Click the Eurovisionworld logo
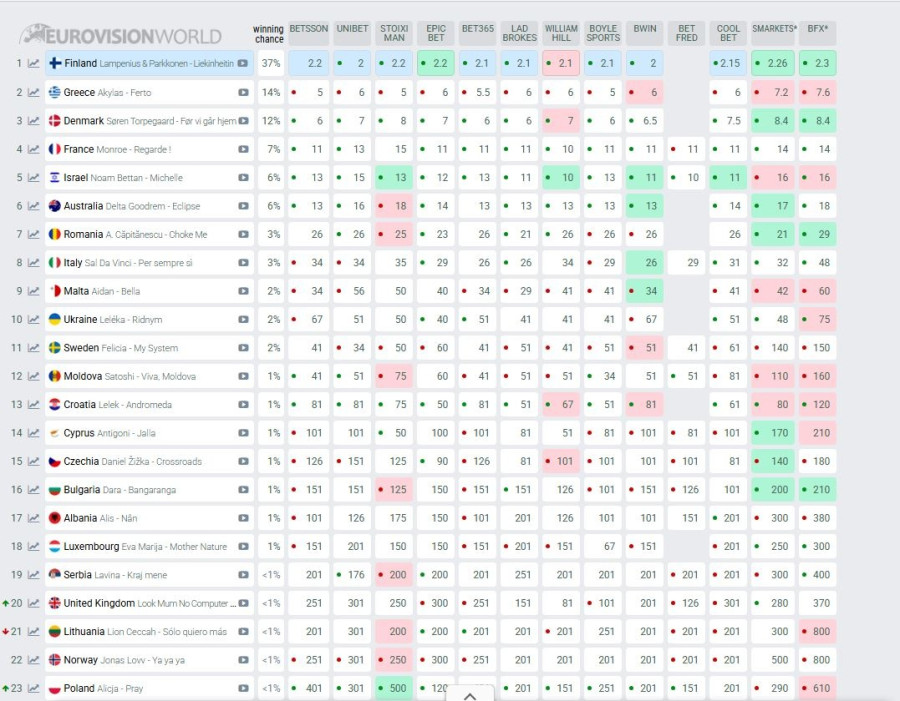Image resolution: width=900 pixels, height=701 pixels. point(121,35)
